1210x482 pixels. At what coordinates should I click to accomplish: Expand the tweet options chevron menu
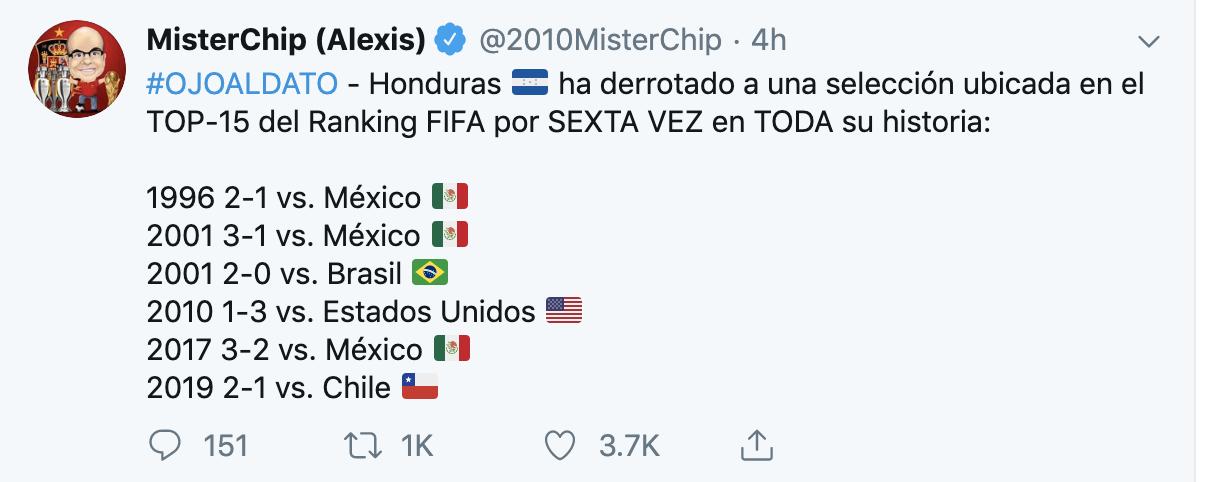pyautogui.click(x=1149, y=41)
